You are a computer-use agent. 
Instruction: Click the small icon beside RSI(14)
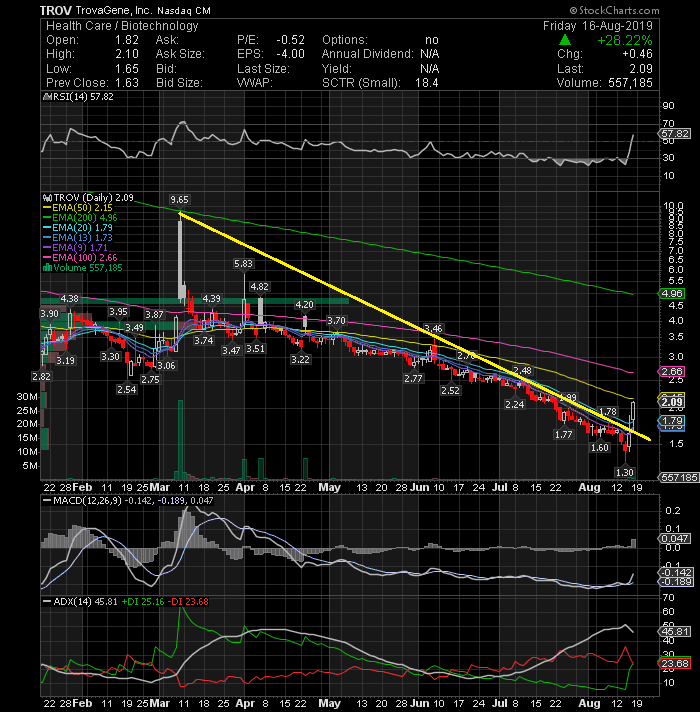pyautogui.click(x=45, y=97)
